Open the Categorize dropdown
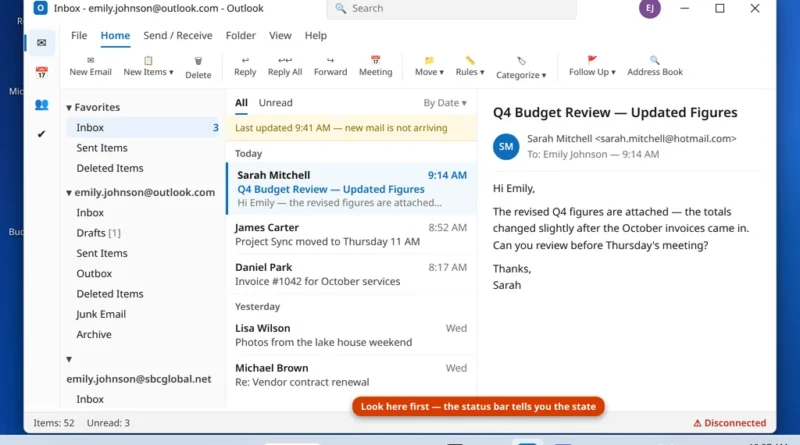This screenshot has width=800, height=445. (521, 68)
